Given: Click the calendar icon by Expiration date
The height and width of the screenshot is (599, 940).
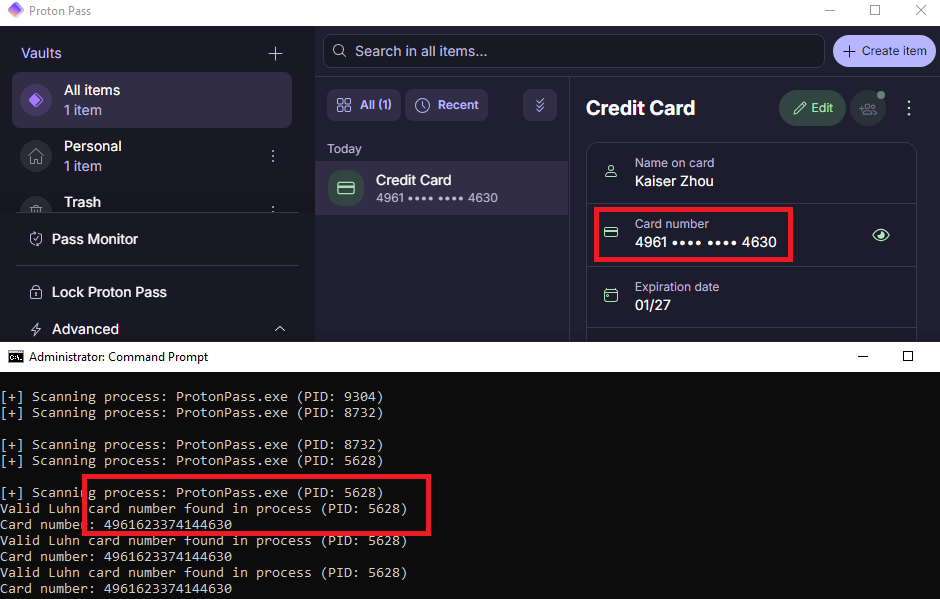Looking at the screenshot, I should pyautogui.click(x=611, y=295).
